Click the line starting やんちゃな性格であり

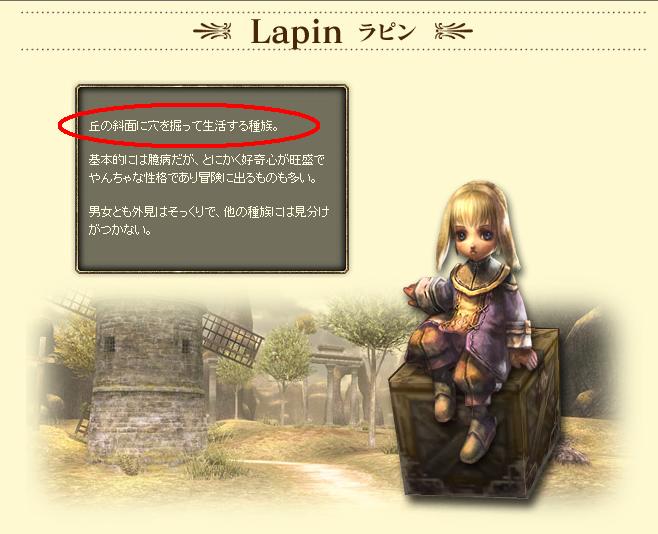coord(202,178)
